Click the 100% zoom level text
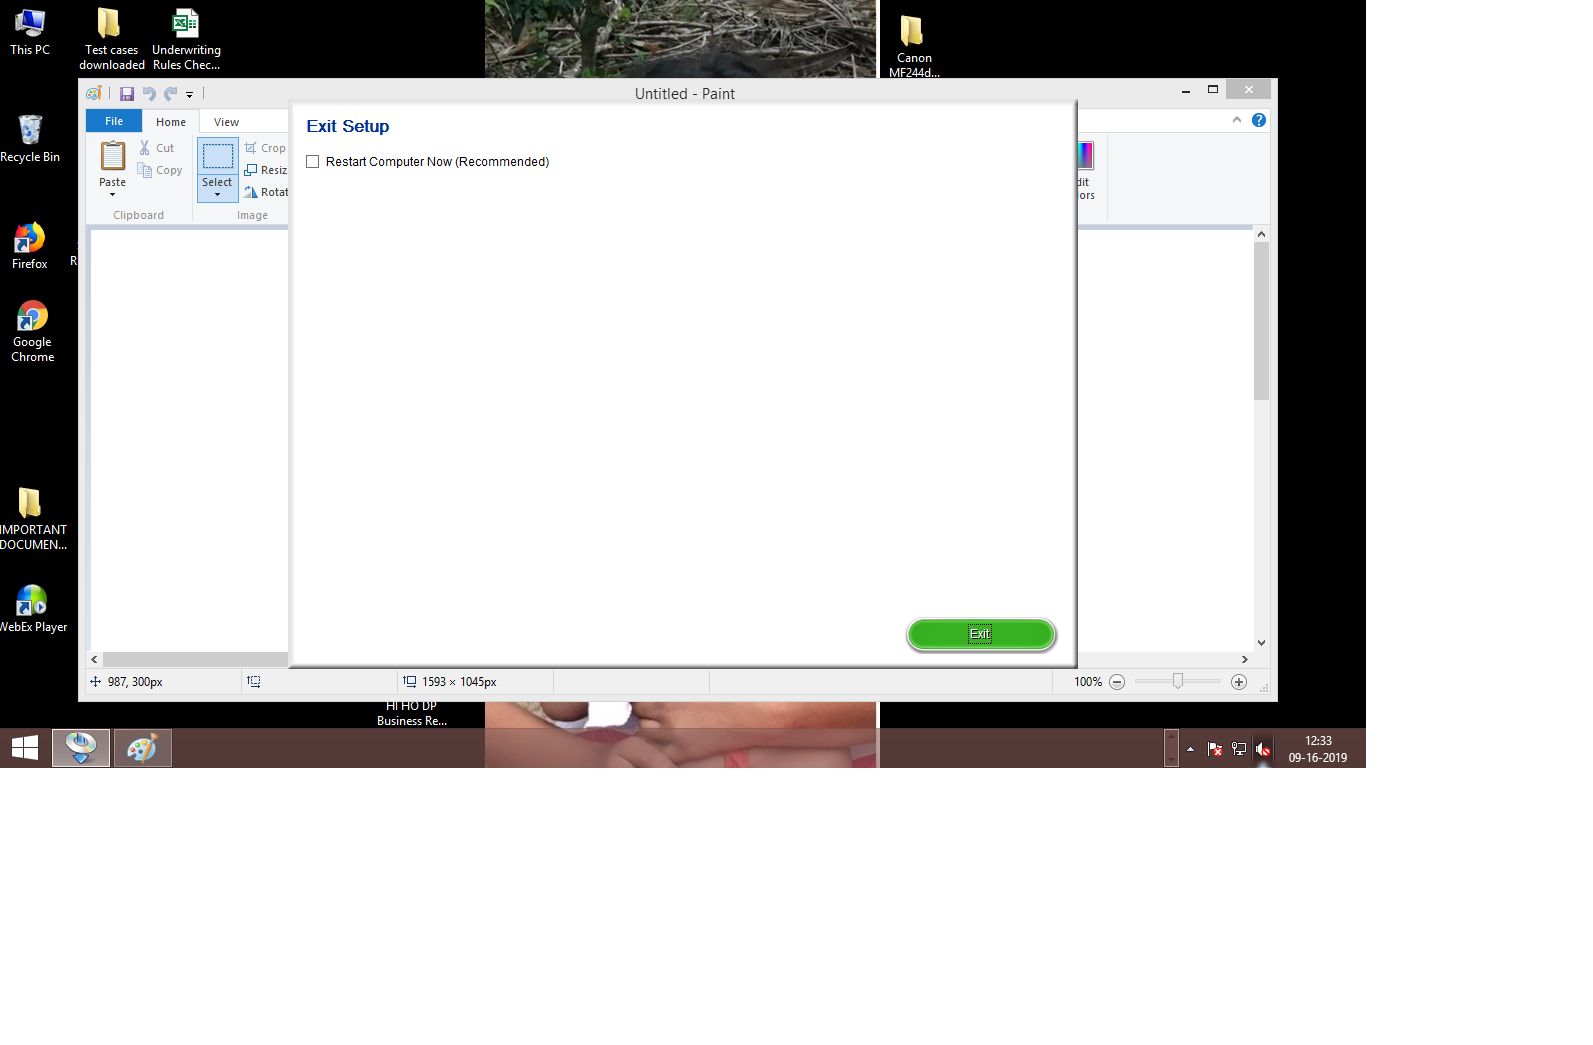This screenshot has height=1045, width=1593. [1088, 682]
